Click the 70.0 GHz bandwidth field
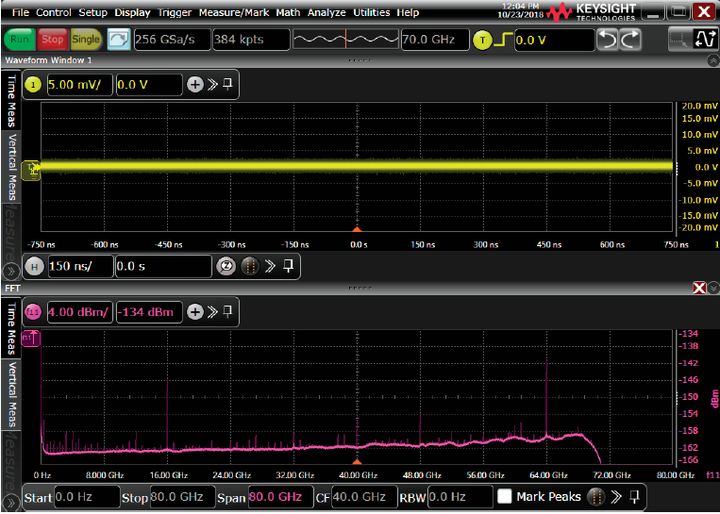Screen dimensions: 720x514 [435, 40]
